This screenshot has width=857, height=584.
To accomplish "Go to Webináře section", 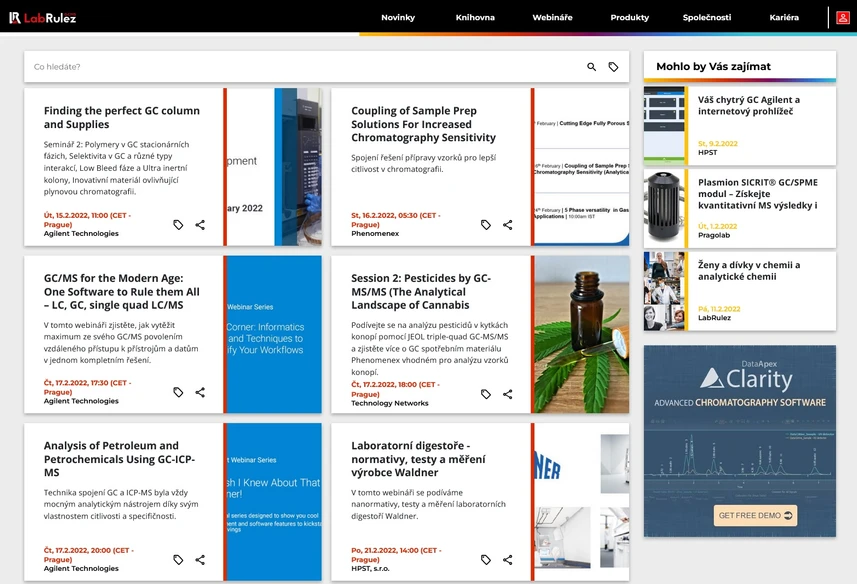I will pos(553,17).
